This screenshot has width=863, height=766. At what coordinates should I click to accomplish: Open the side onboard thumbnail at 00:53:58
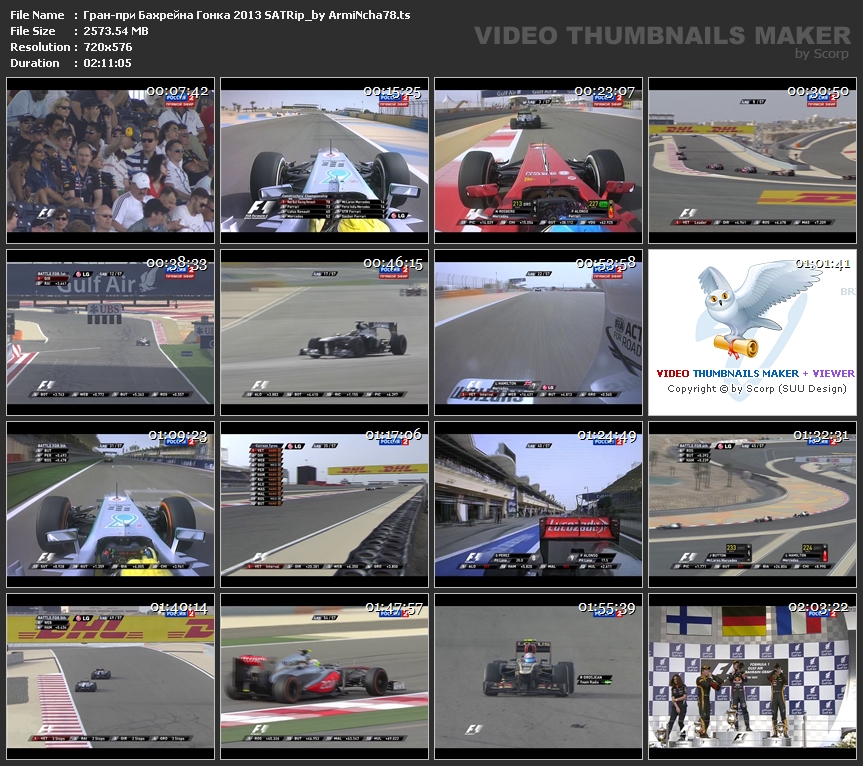point(538,332)
